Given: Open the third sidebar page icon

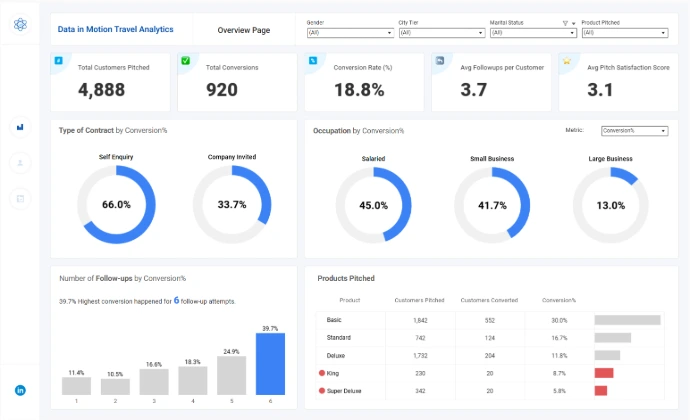Looking at the screenshot, I should 20,199.
